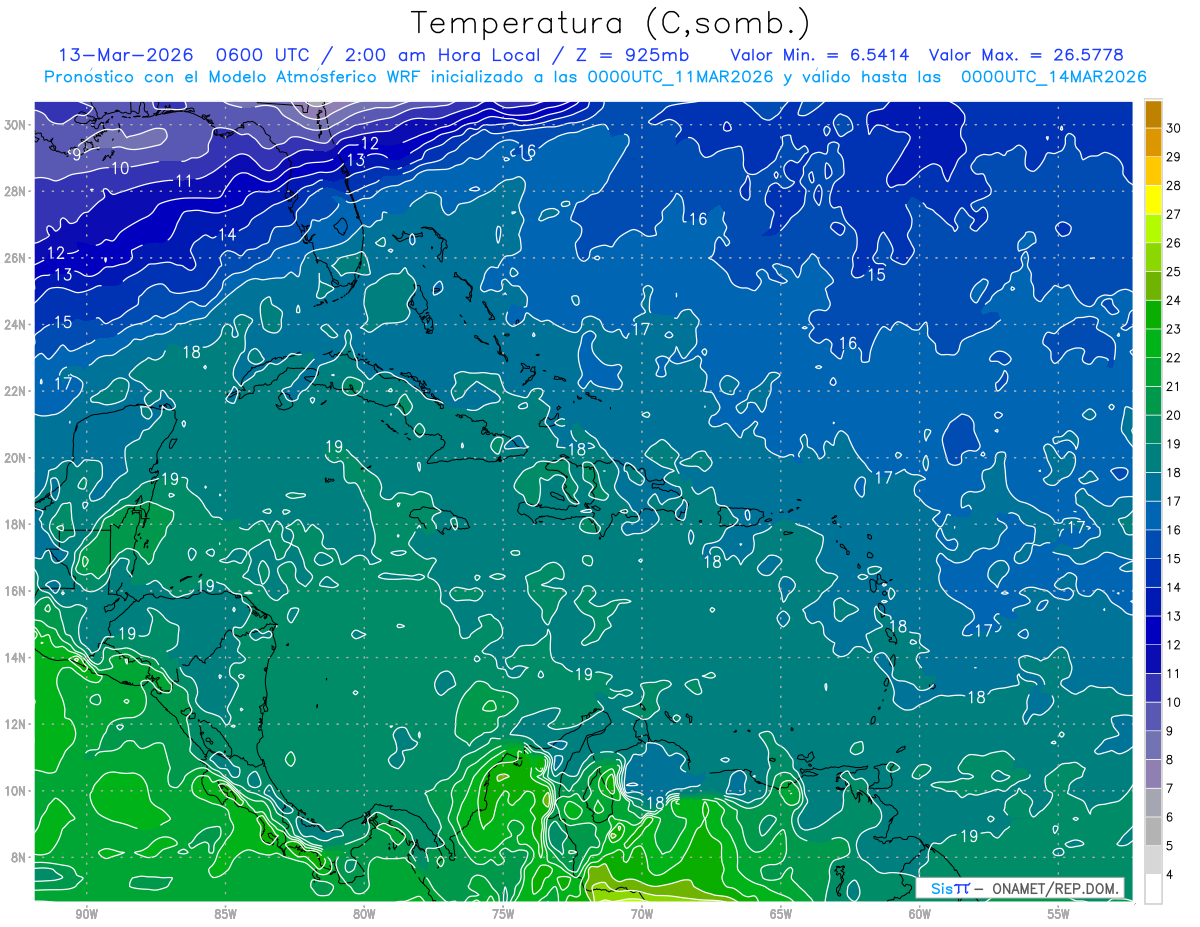
Task: Click the latitude axis label '26N'
Action: click(x=15, y=258)
